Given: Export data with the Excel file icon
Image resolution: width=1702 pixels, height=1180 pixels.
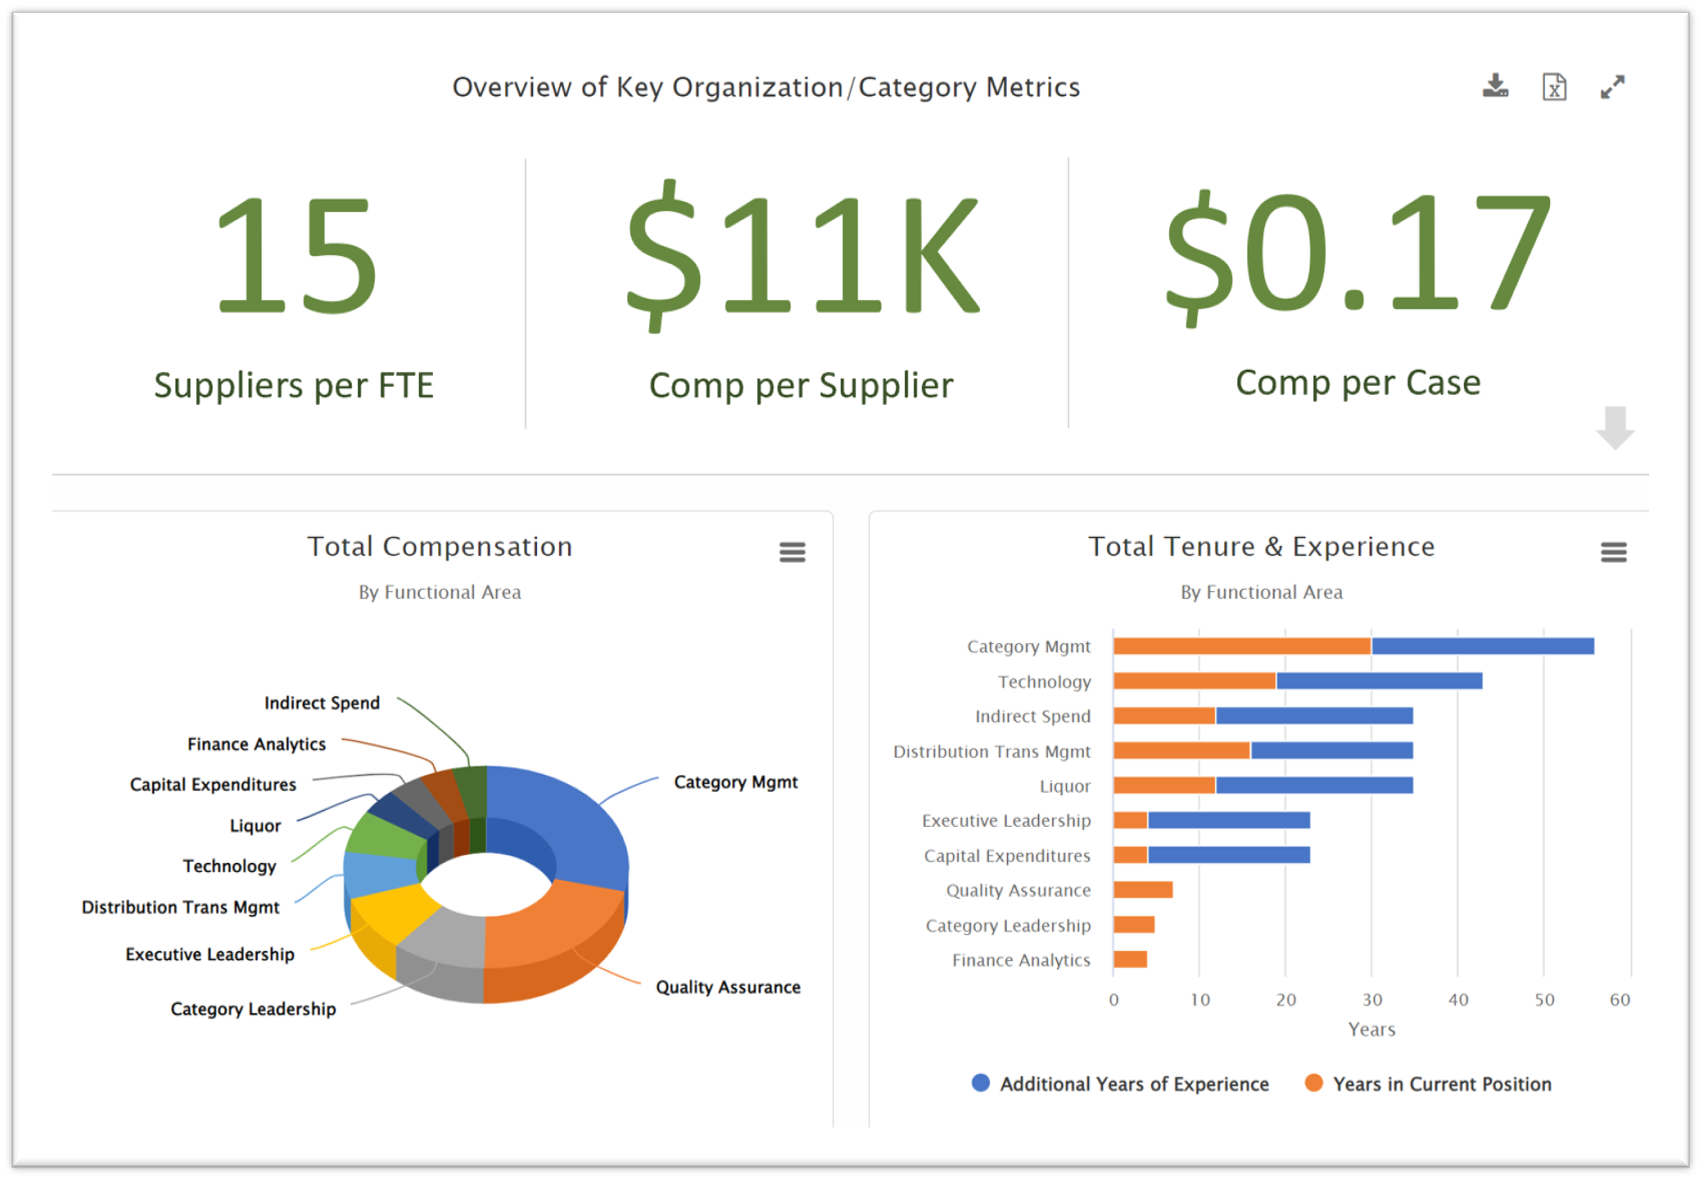Looking at the screenshot, I should 1554,87.
